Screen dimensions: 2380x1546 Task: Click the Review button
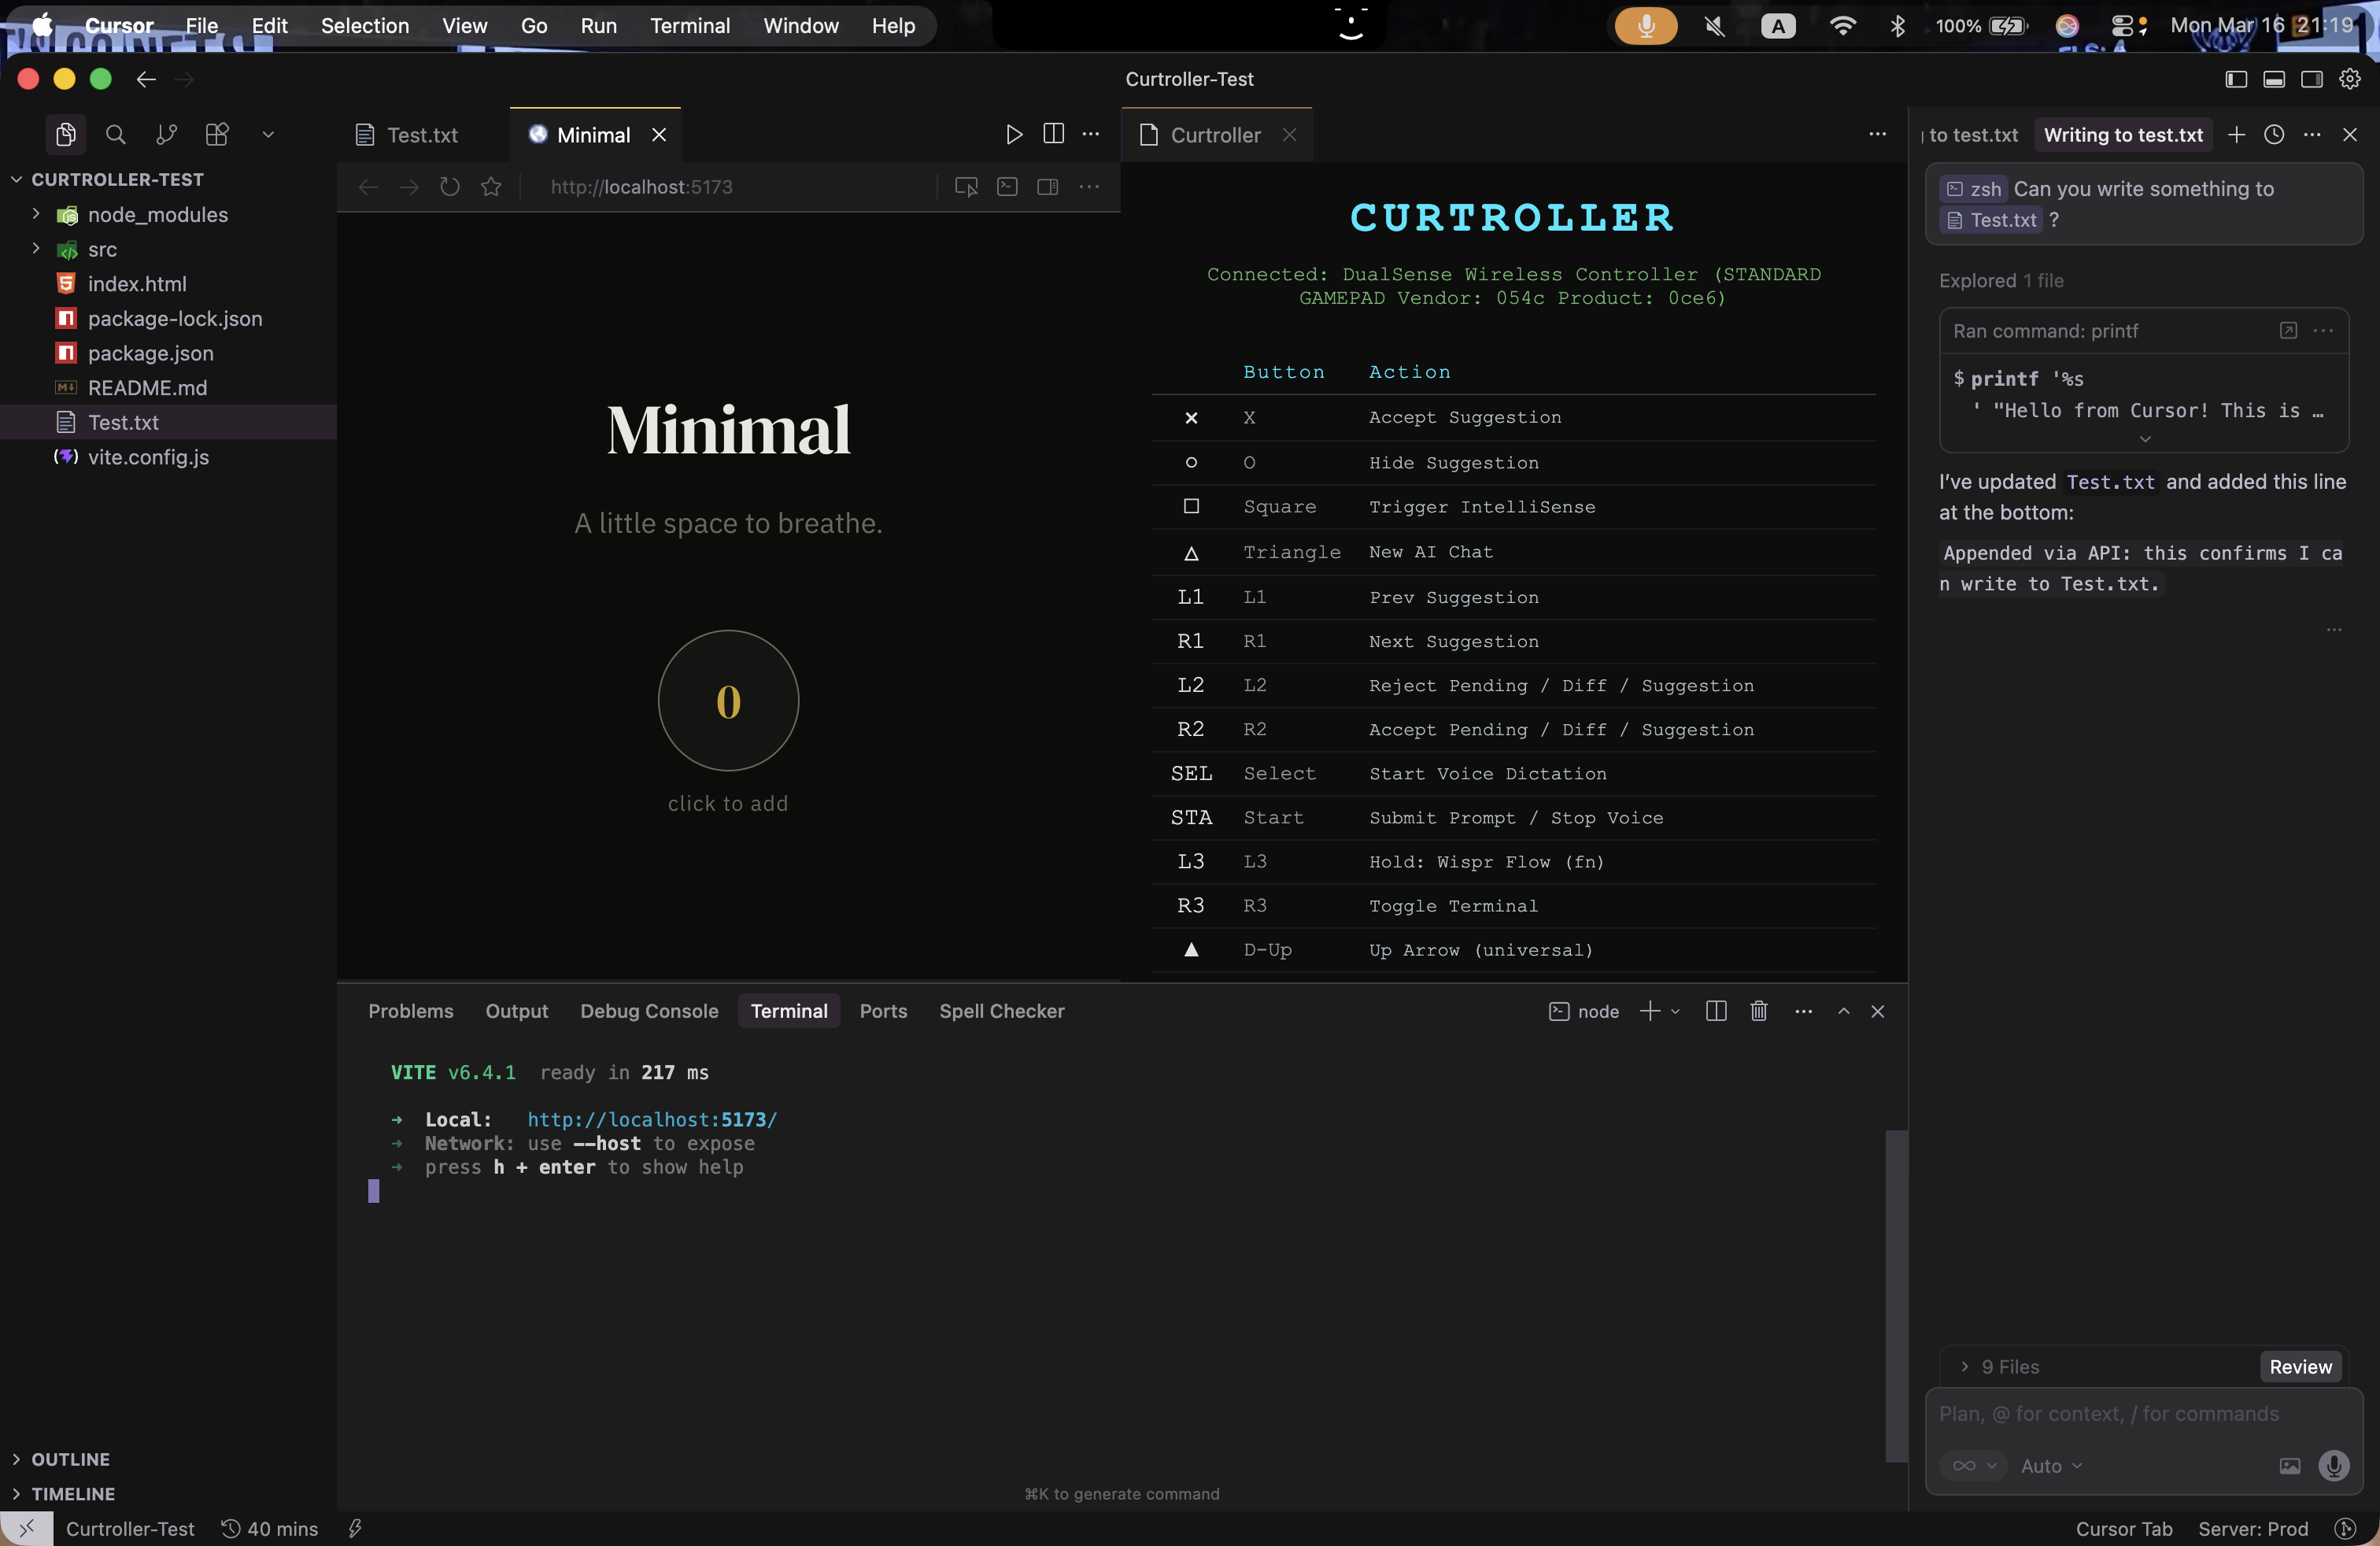[2300, 1366]
